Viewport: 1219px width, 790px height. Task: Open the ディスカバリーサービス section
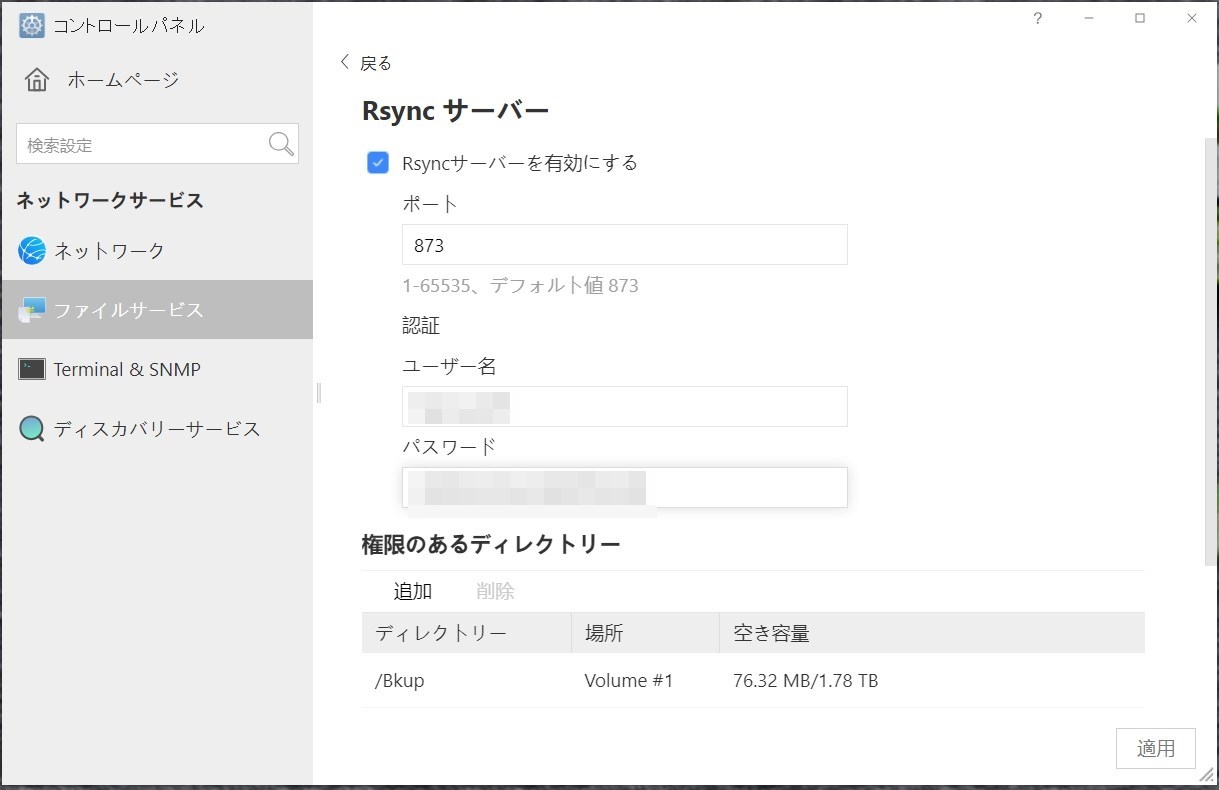pyautogui.click(x=157, y=429)
